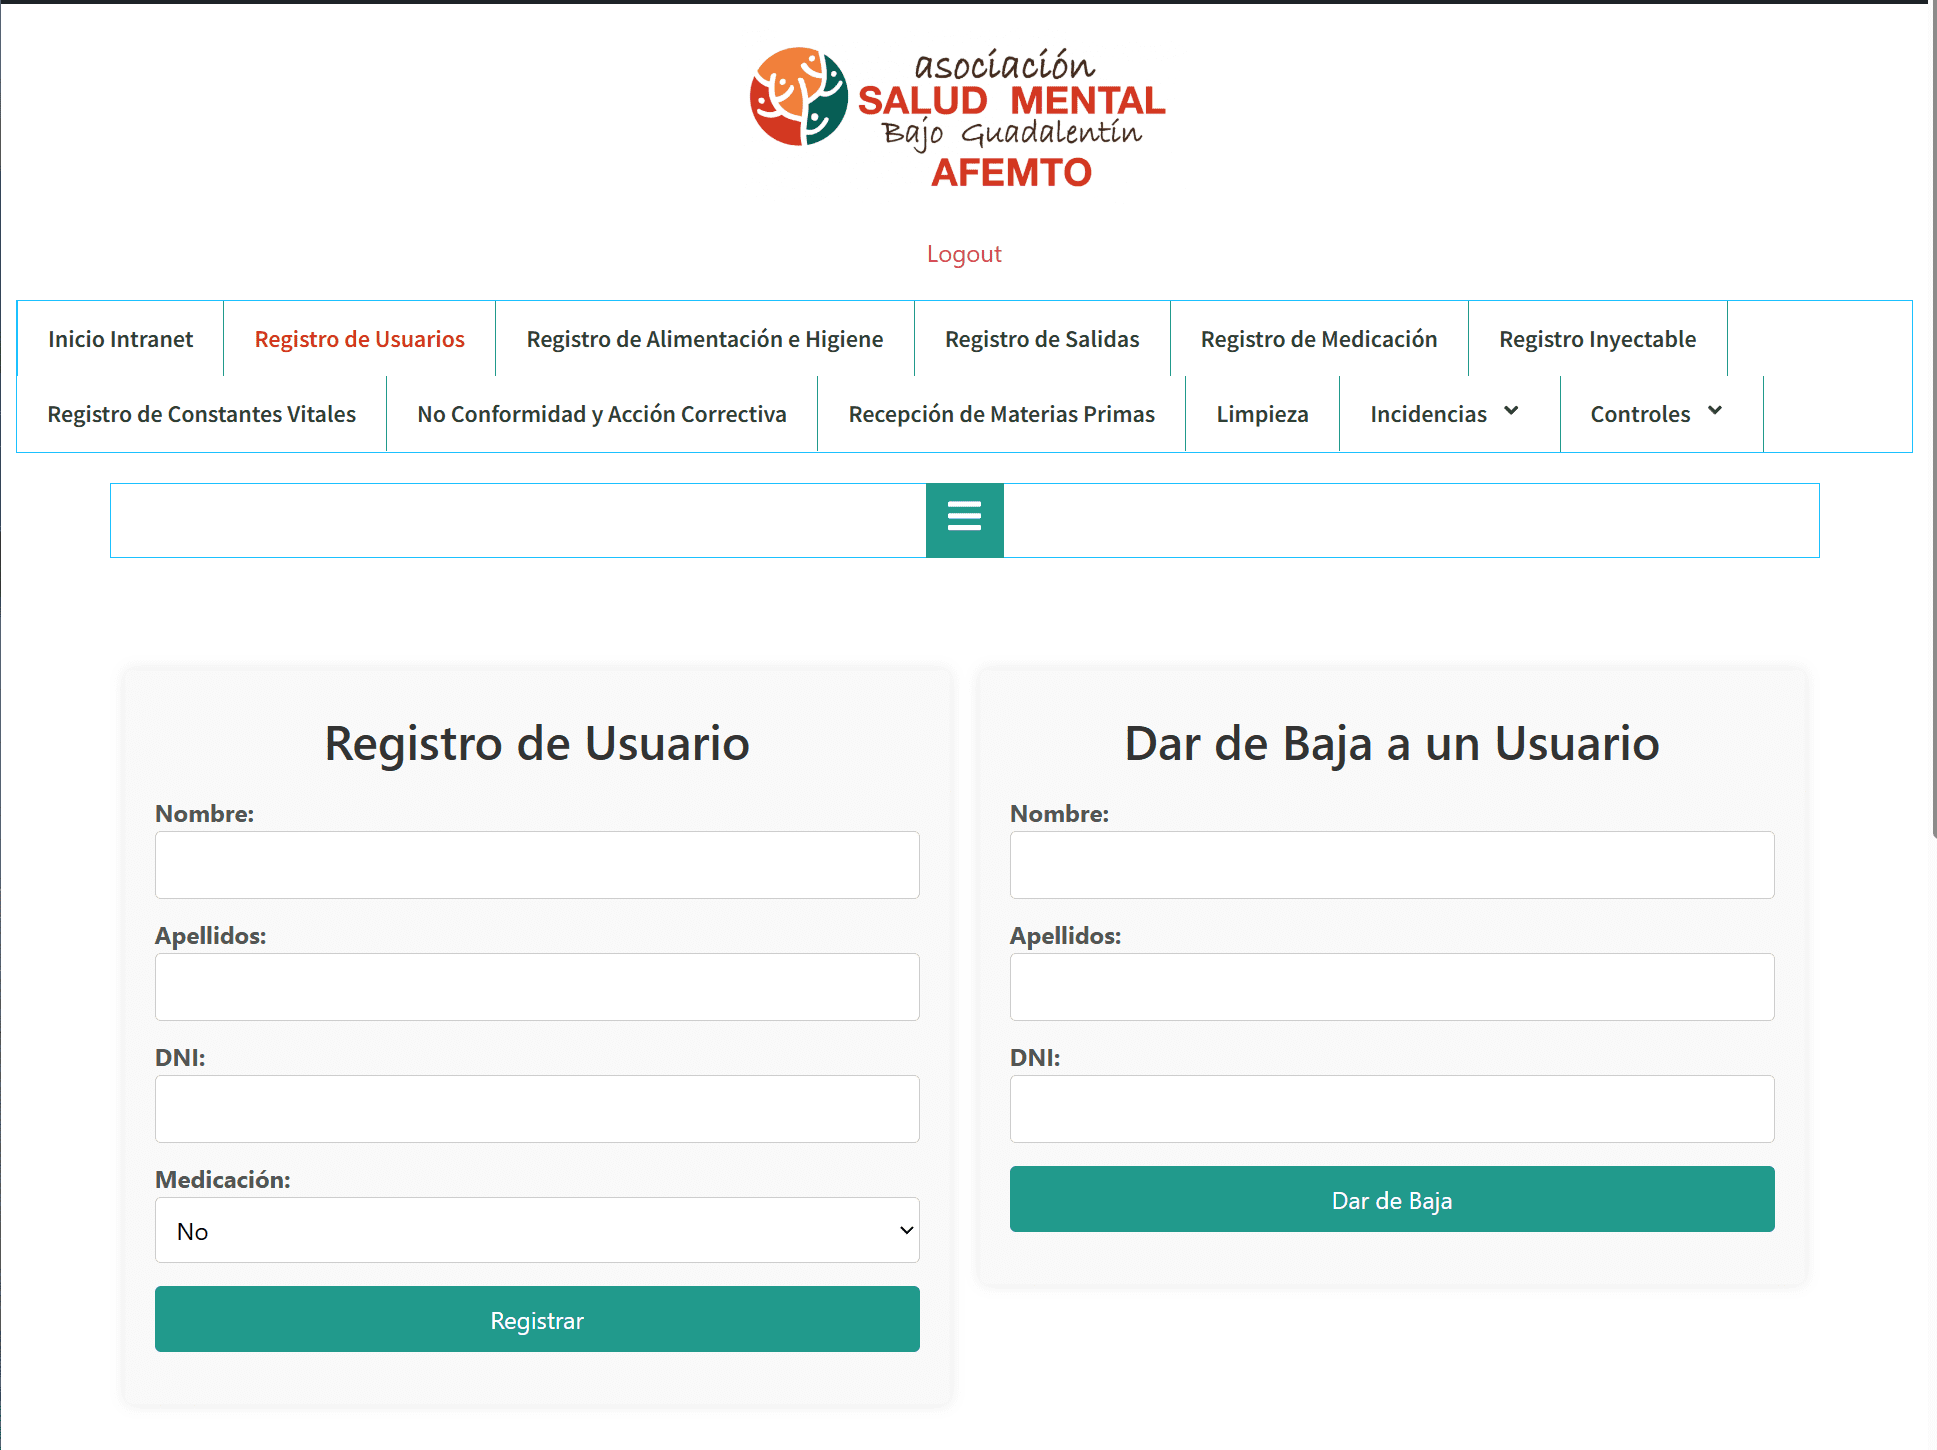Select Registro de Medicación menu item
The image size is (1937, 1450).
point(1318,339)
